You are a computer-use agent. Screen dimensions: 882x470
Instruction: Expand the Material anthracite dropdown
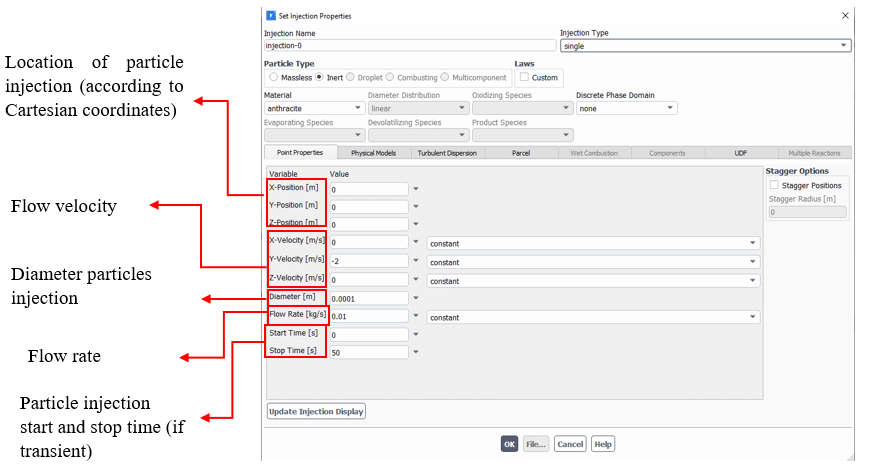(x=314, y=108)
